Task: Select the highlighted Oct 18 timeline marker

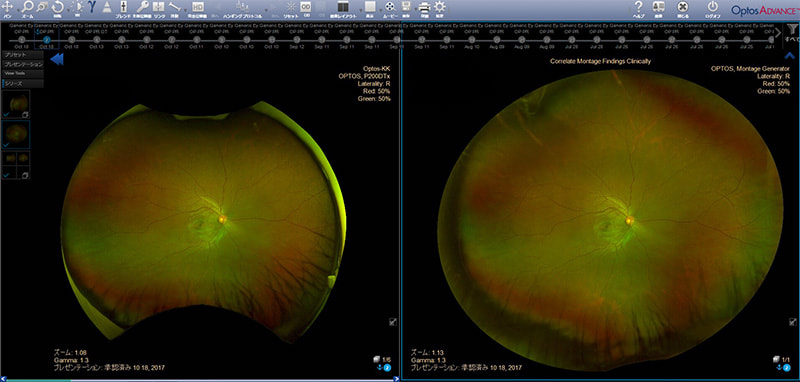Action: coord(46,39)
